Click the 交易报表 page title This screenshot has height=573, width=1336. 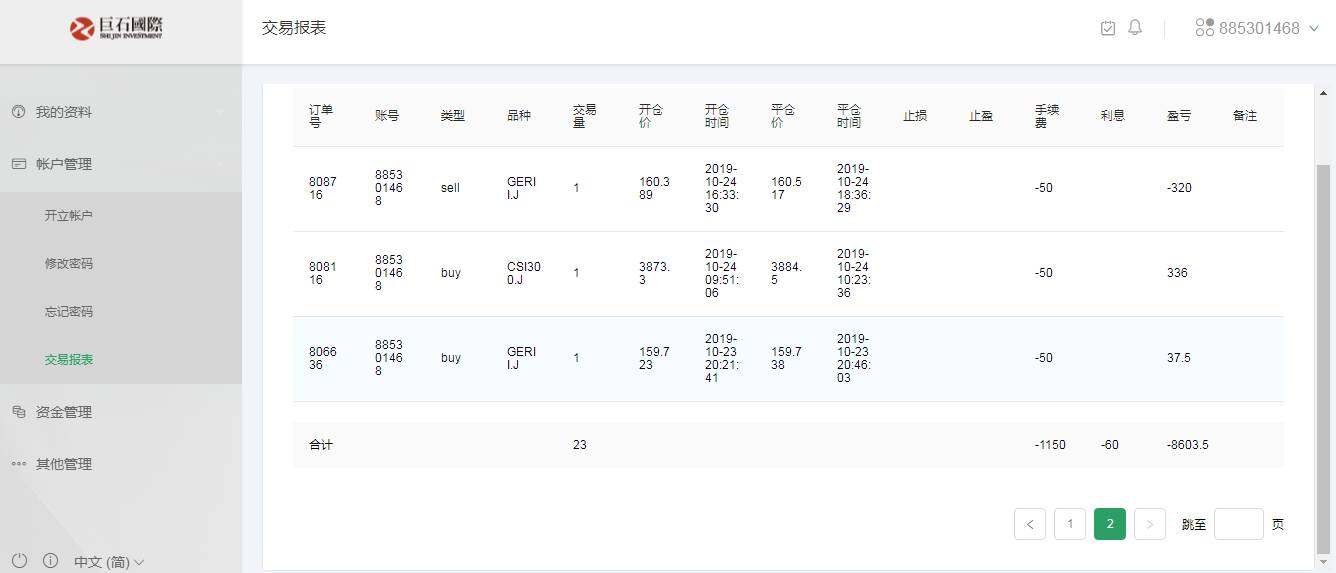tap(294, 28)
